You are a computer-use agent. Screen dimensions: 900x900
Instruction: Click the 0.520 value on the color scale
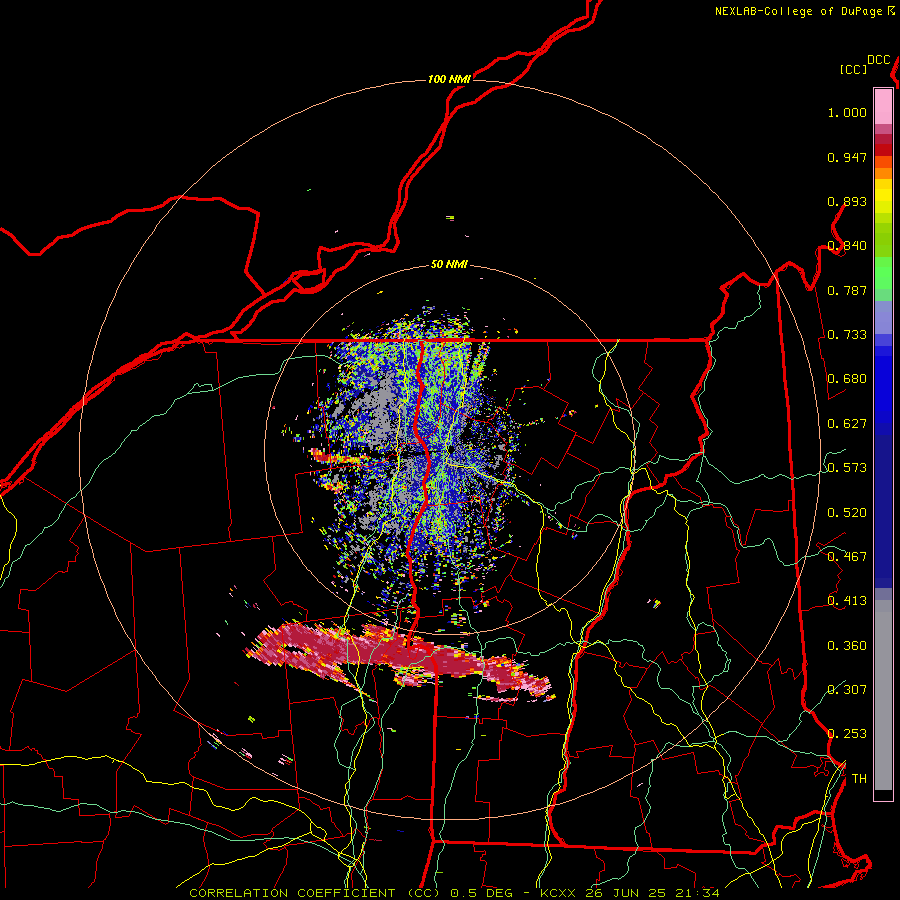pos(847,512)
